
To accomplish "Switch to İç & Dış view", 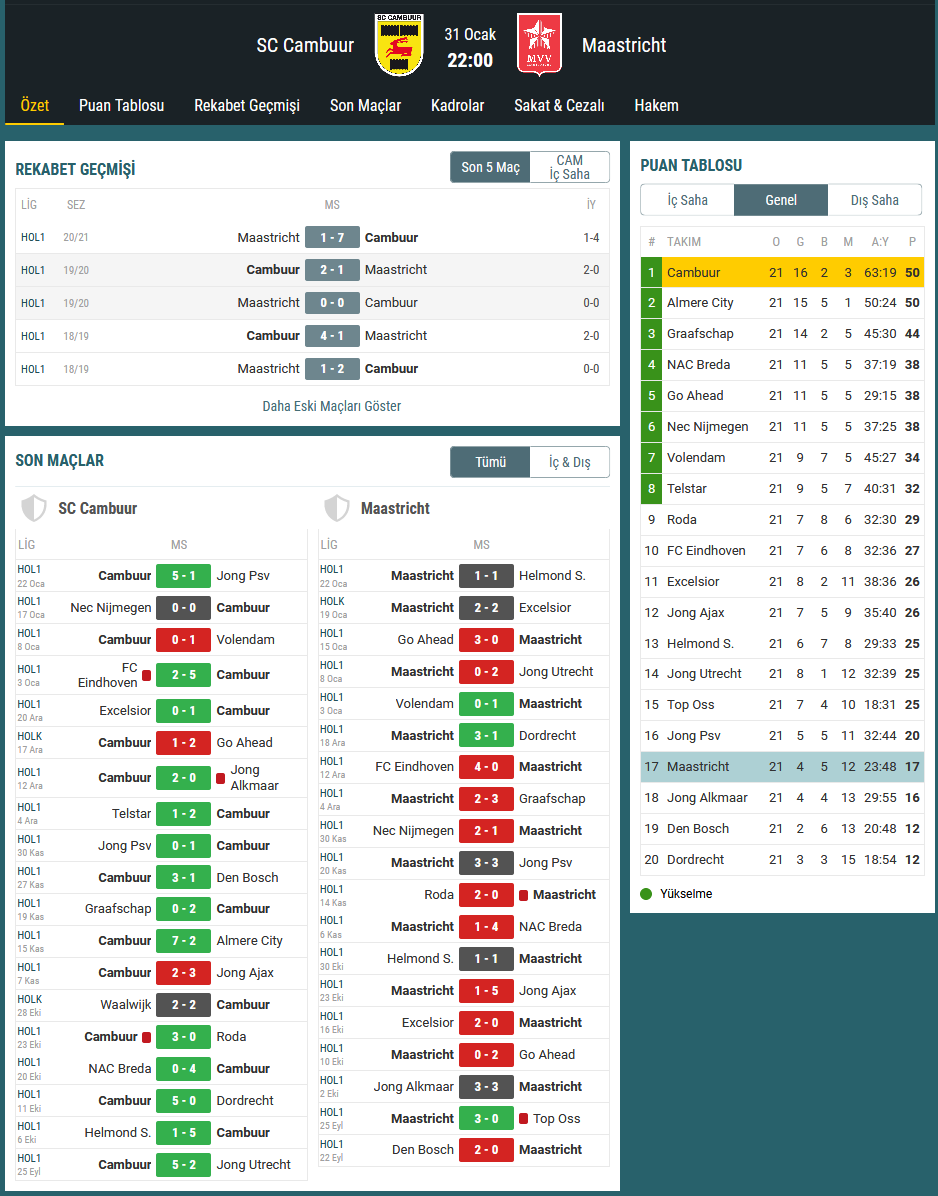I will pyautogui.click(x=570, y=462).
